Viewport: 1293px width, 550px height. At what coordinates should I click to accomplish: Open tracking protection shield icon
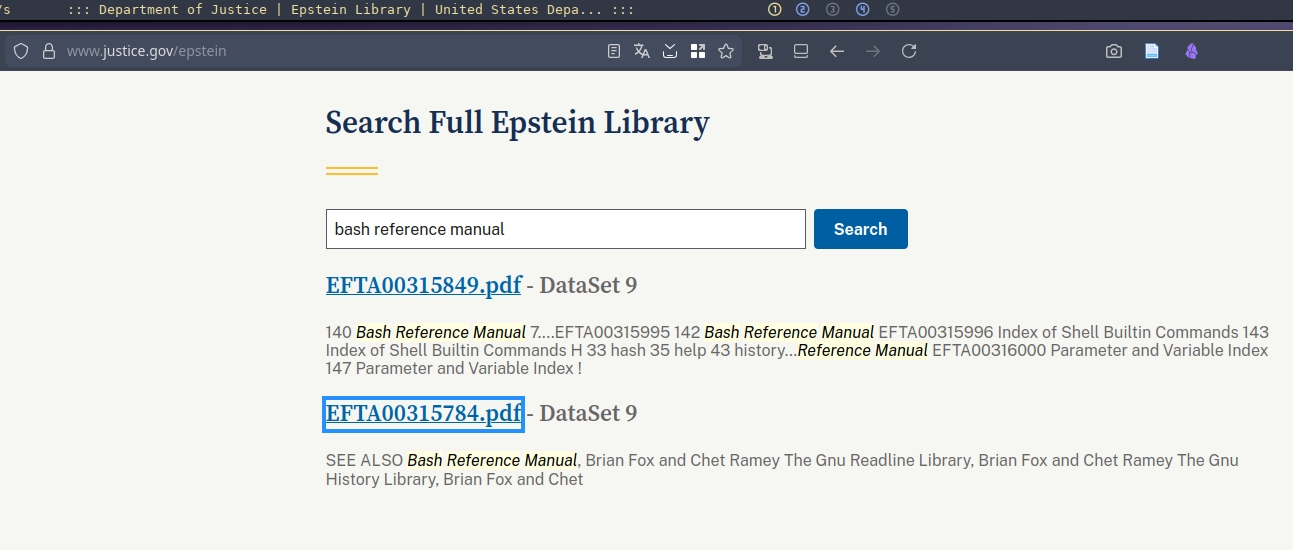pos(21,51)
